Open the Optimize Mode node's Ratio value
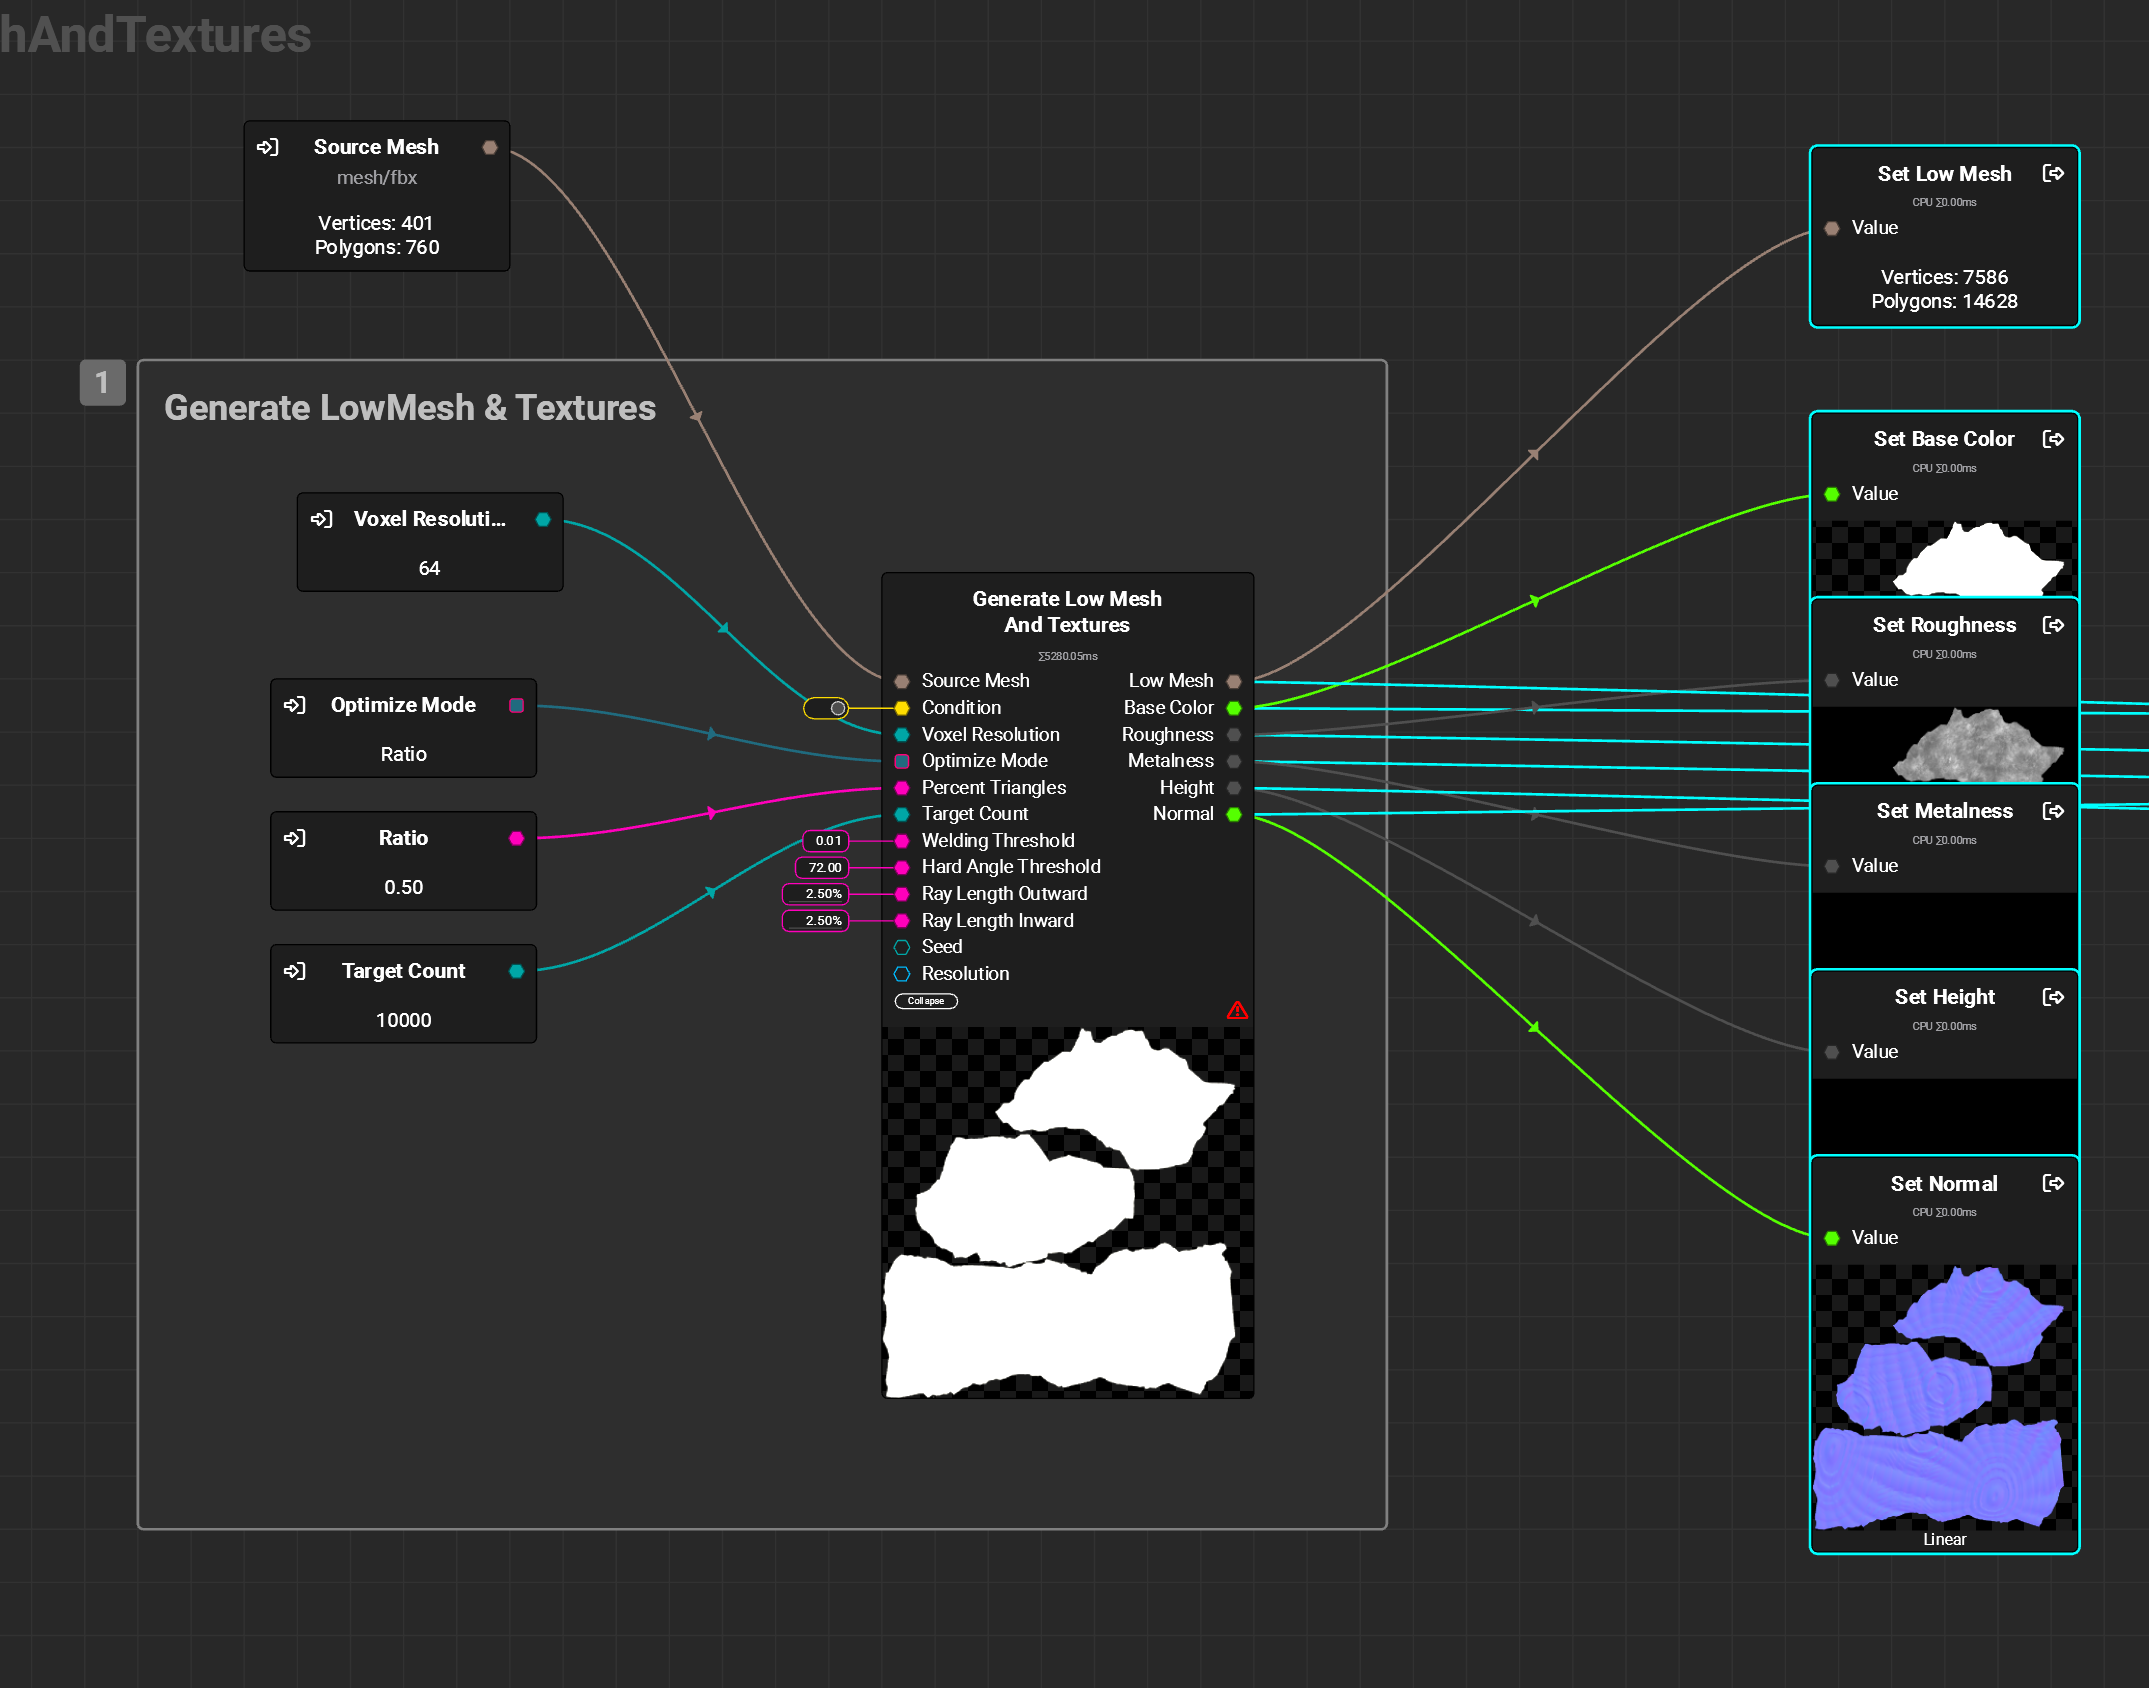The width and height of the screenshot is (2149, 1688). [403, 754]
